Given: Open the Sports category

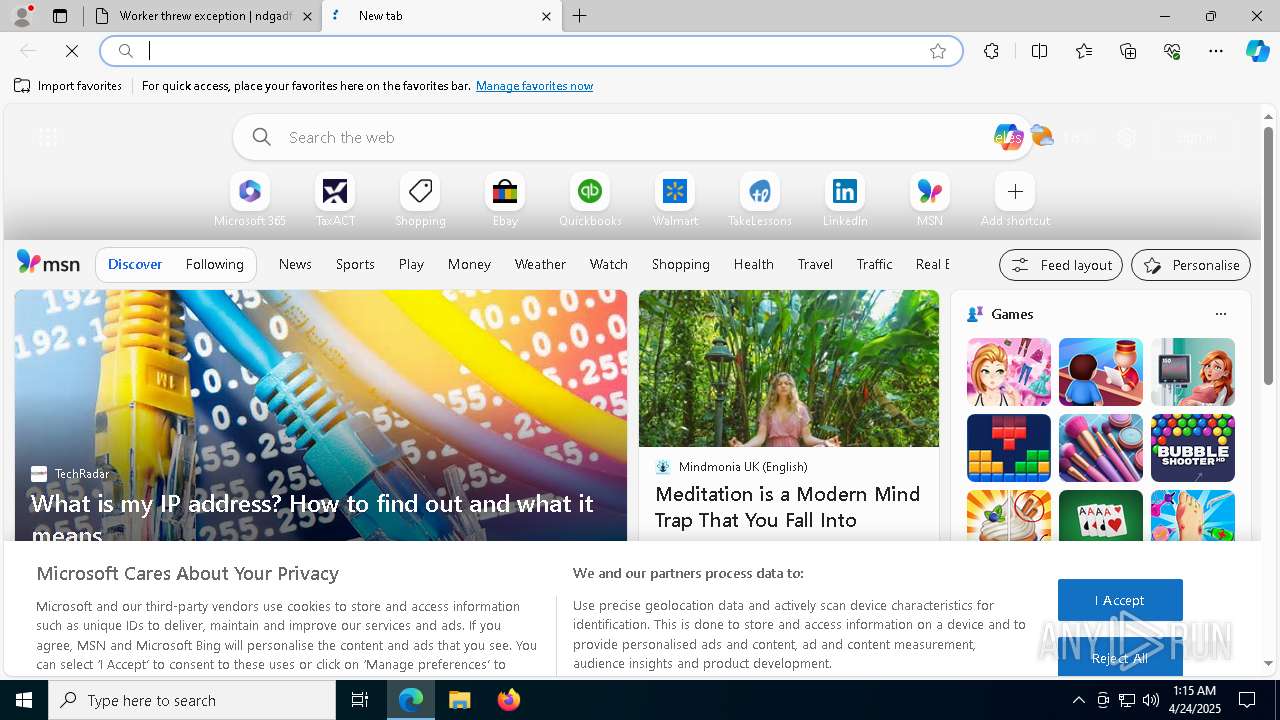Looking at the screenshot, I should click(355, 264).
